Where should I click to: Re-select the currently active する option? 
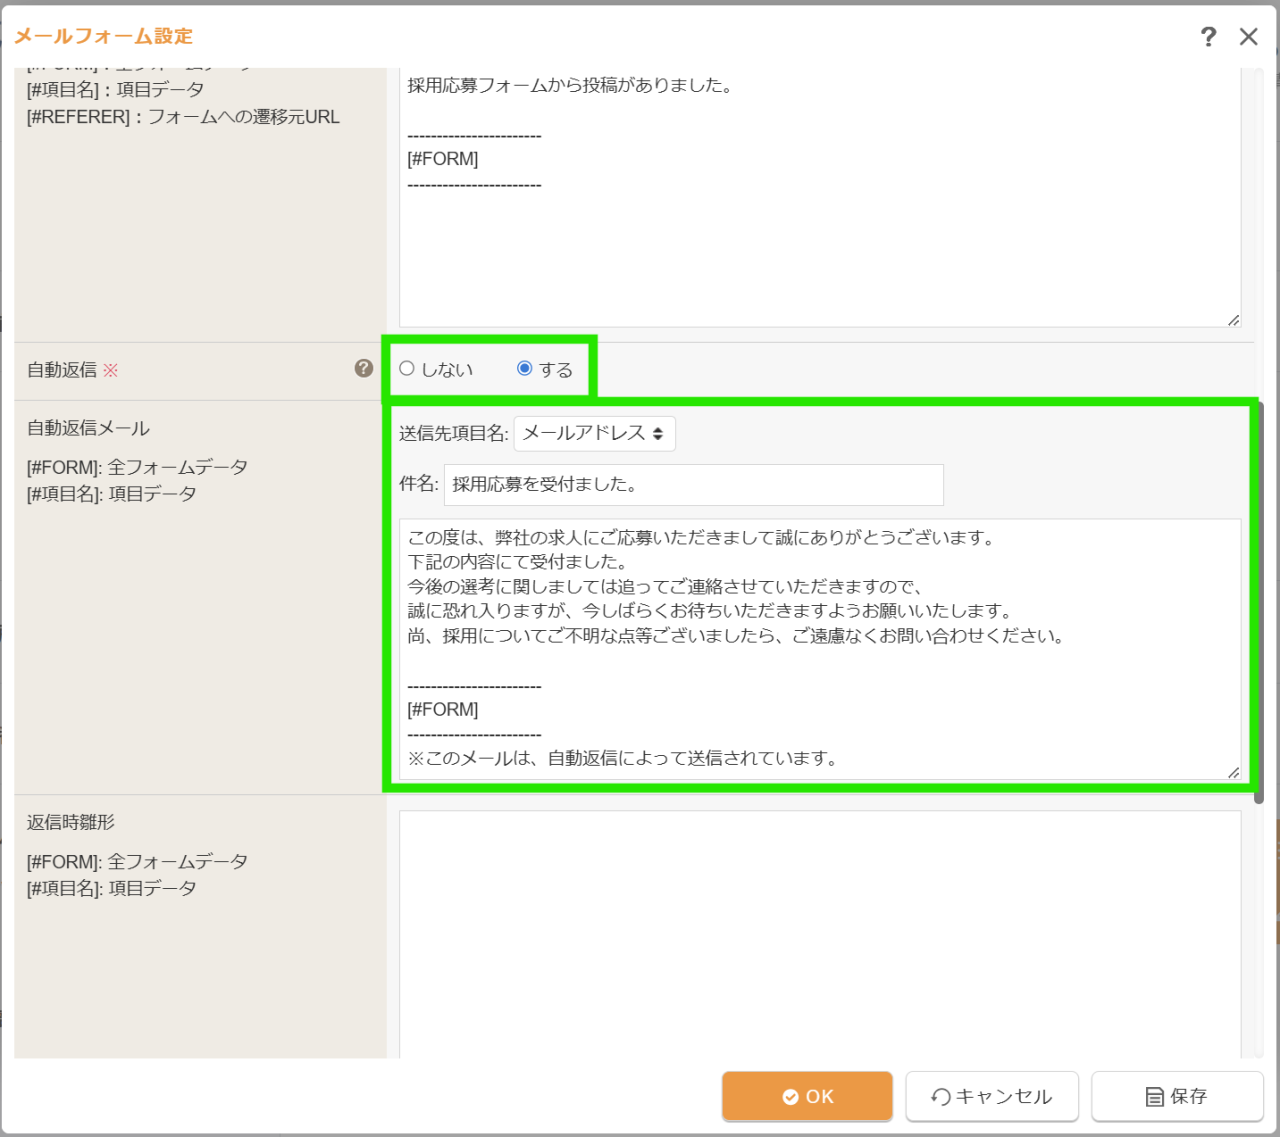(524, 368)
